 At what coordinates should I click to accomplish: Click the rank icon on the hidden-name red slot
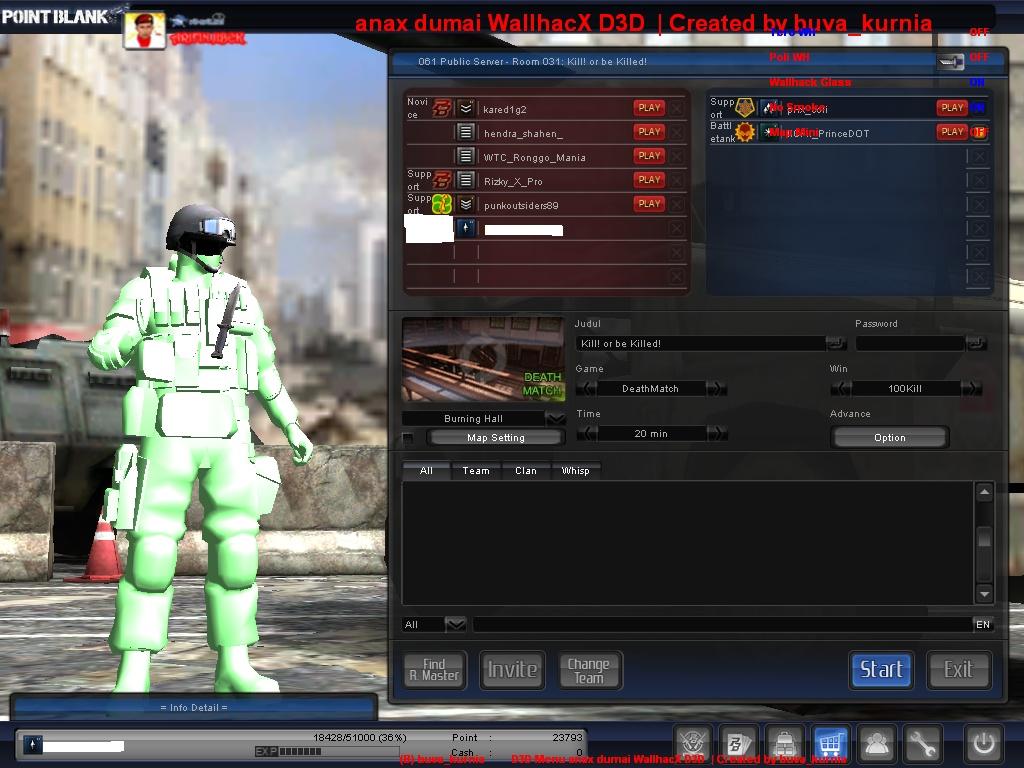(466, 228)
